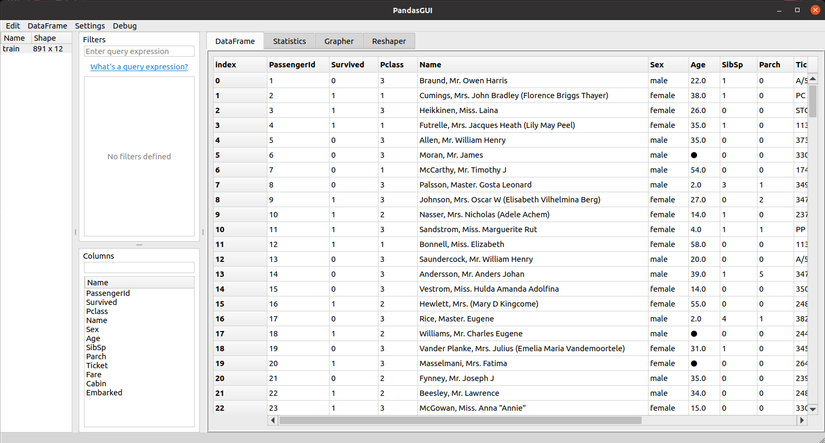Click the splitter handle above Columns panel

(x=139, y=245)
